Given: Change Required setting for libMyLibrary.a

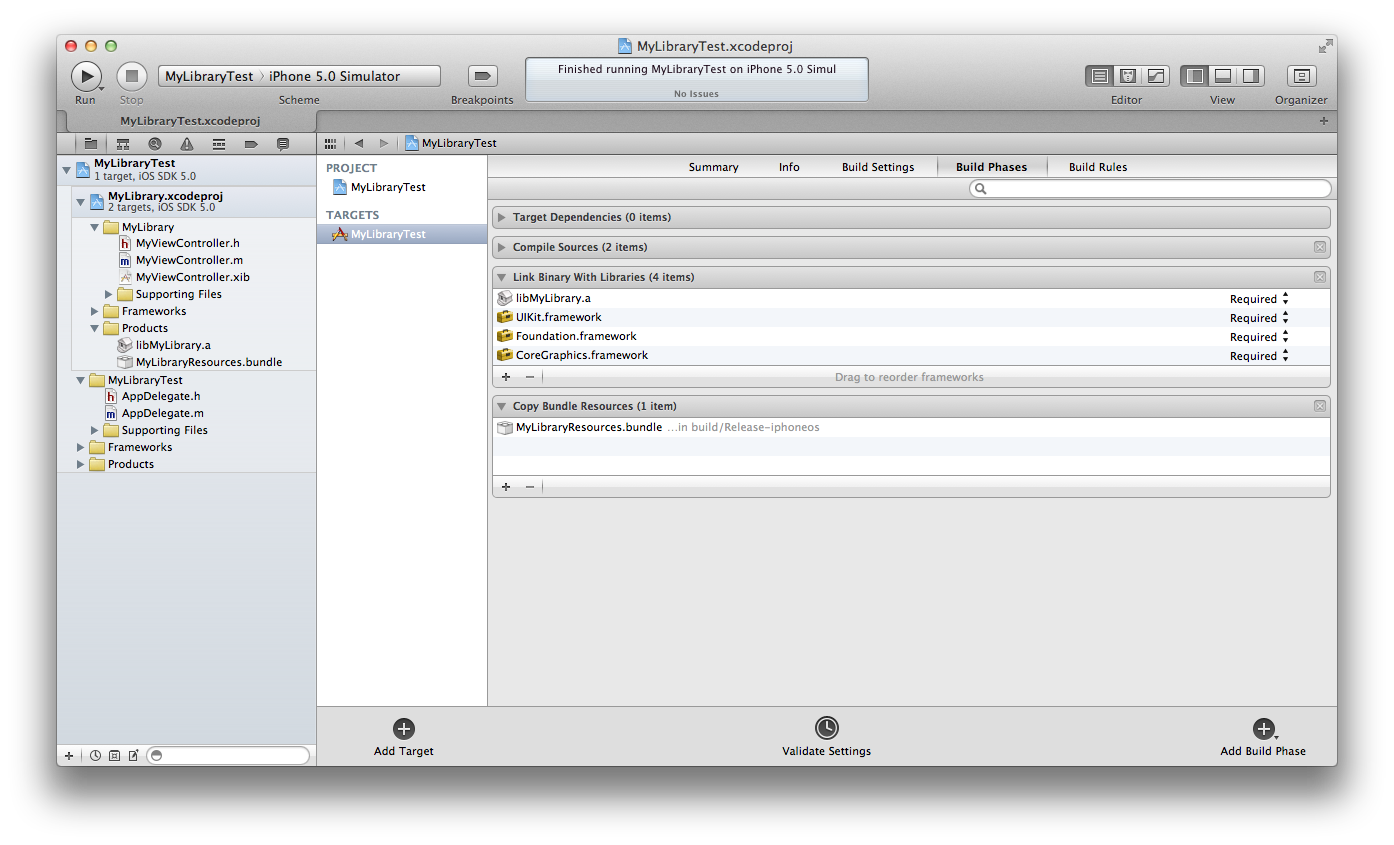Looking at the screenshot, I should [x=1259, y=299].
